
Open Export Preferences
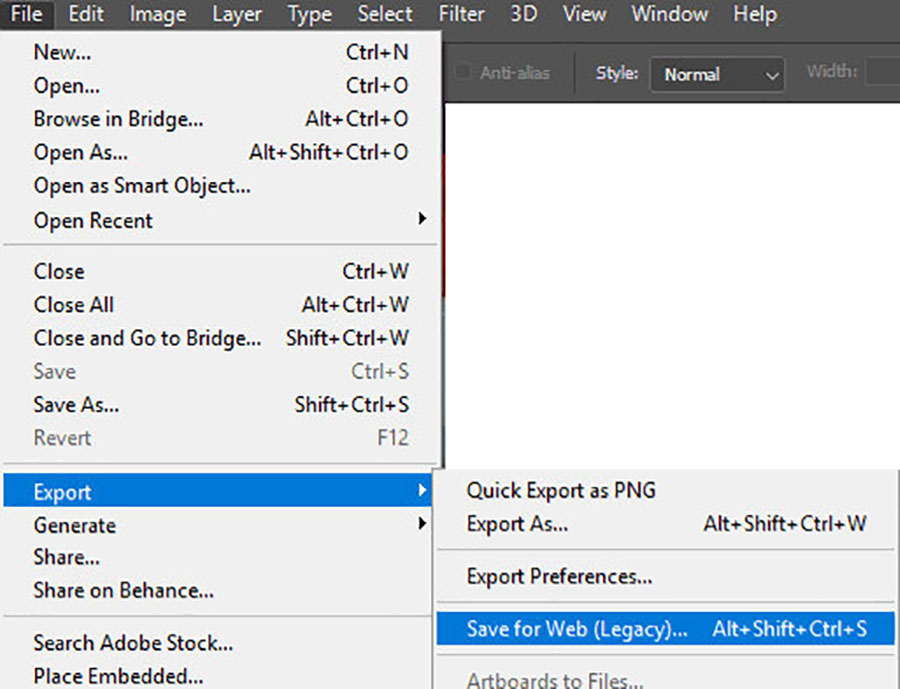559,577
